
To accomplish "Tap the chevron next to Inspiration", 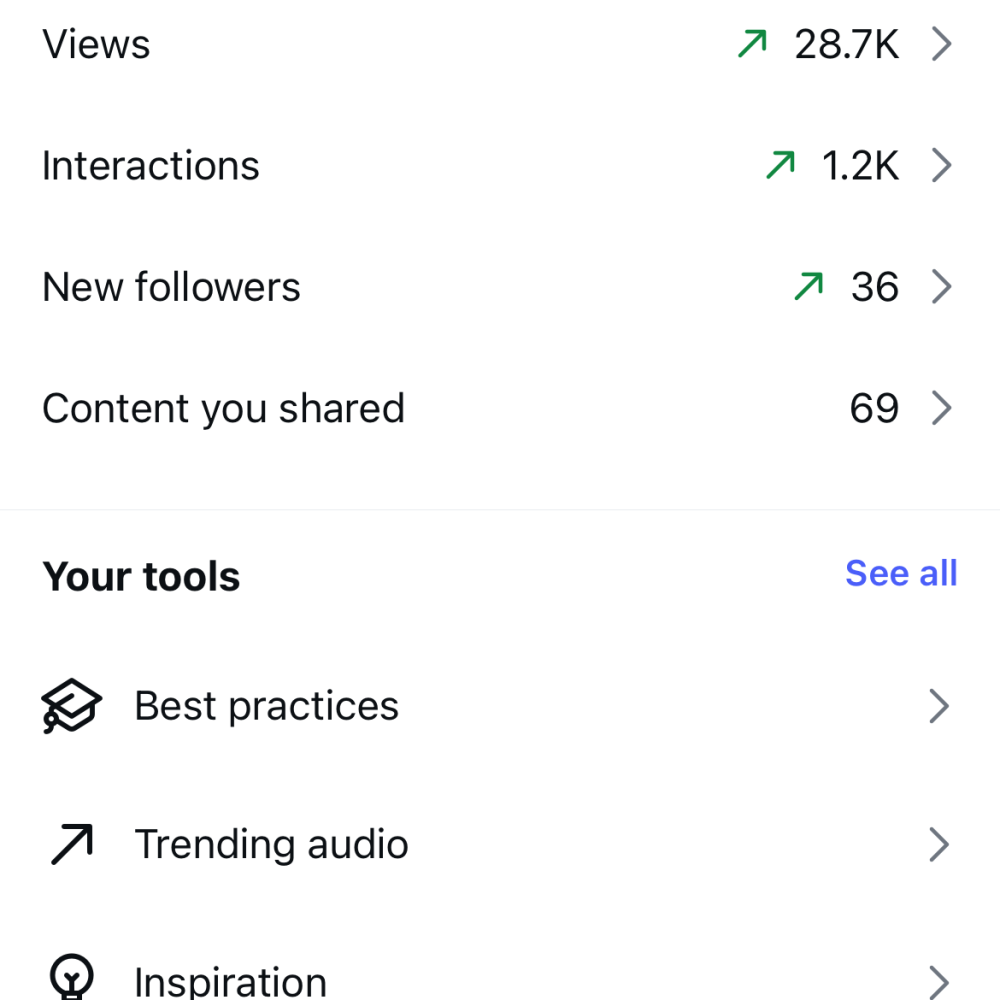I will point(939,983).
